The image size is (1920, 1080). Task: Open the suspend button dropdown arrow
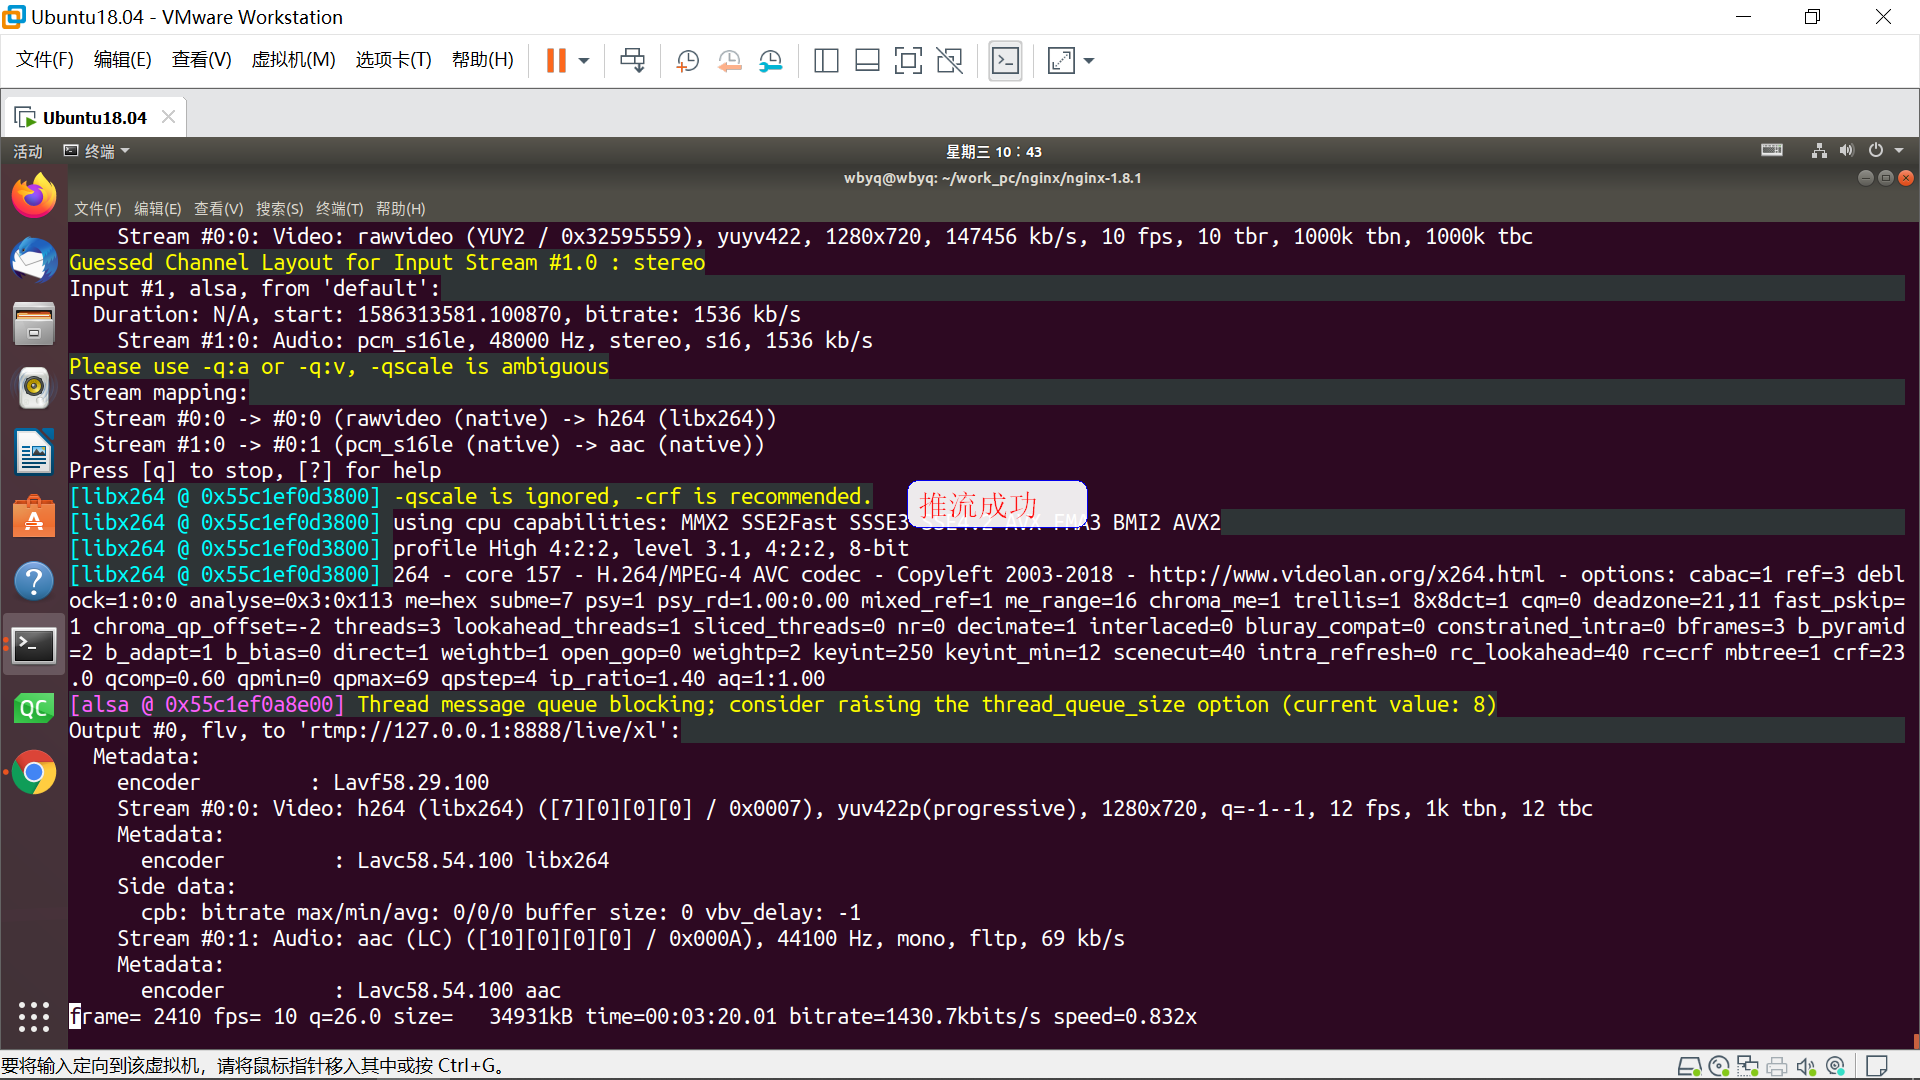tap(585, 60)
